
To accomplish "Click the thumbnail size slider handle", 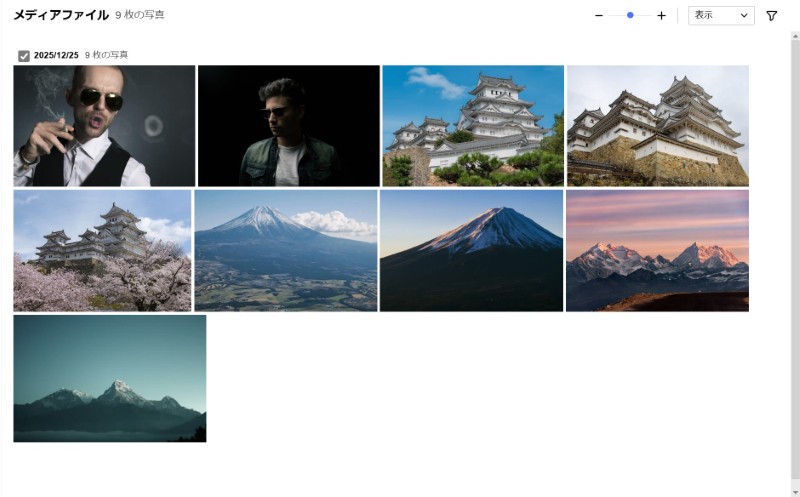I will point(630,16).
